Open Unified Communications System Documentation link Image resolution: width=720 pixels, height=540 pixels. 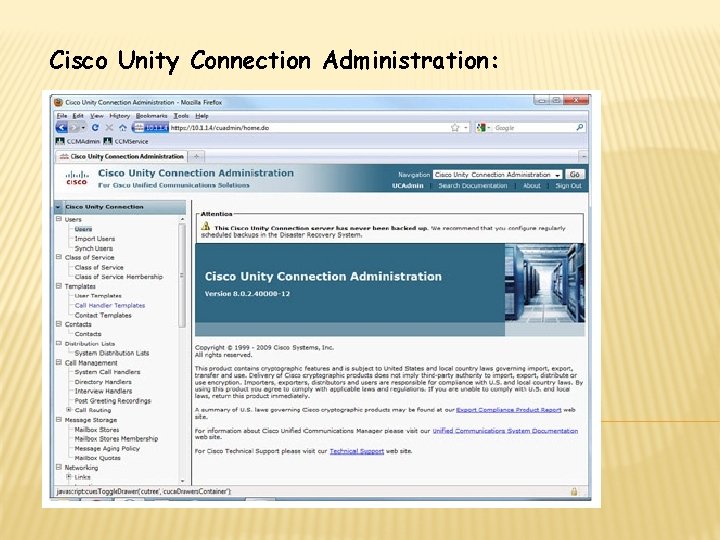505,431
